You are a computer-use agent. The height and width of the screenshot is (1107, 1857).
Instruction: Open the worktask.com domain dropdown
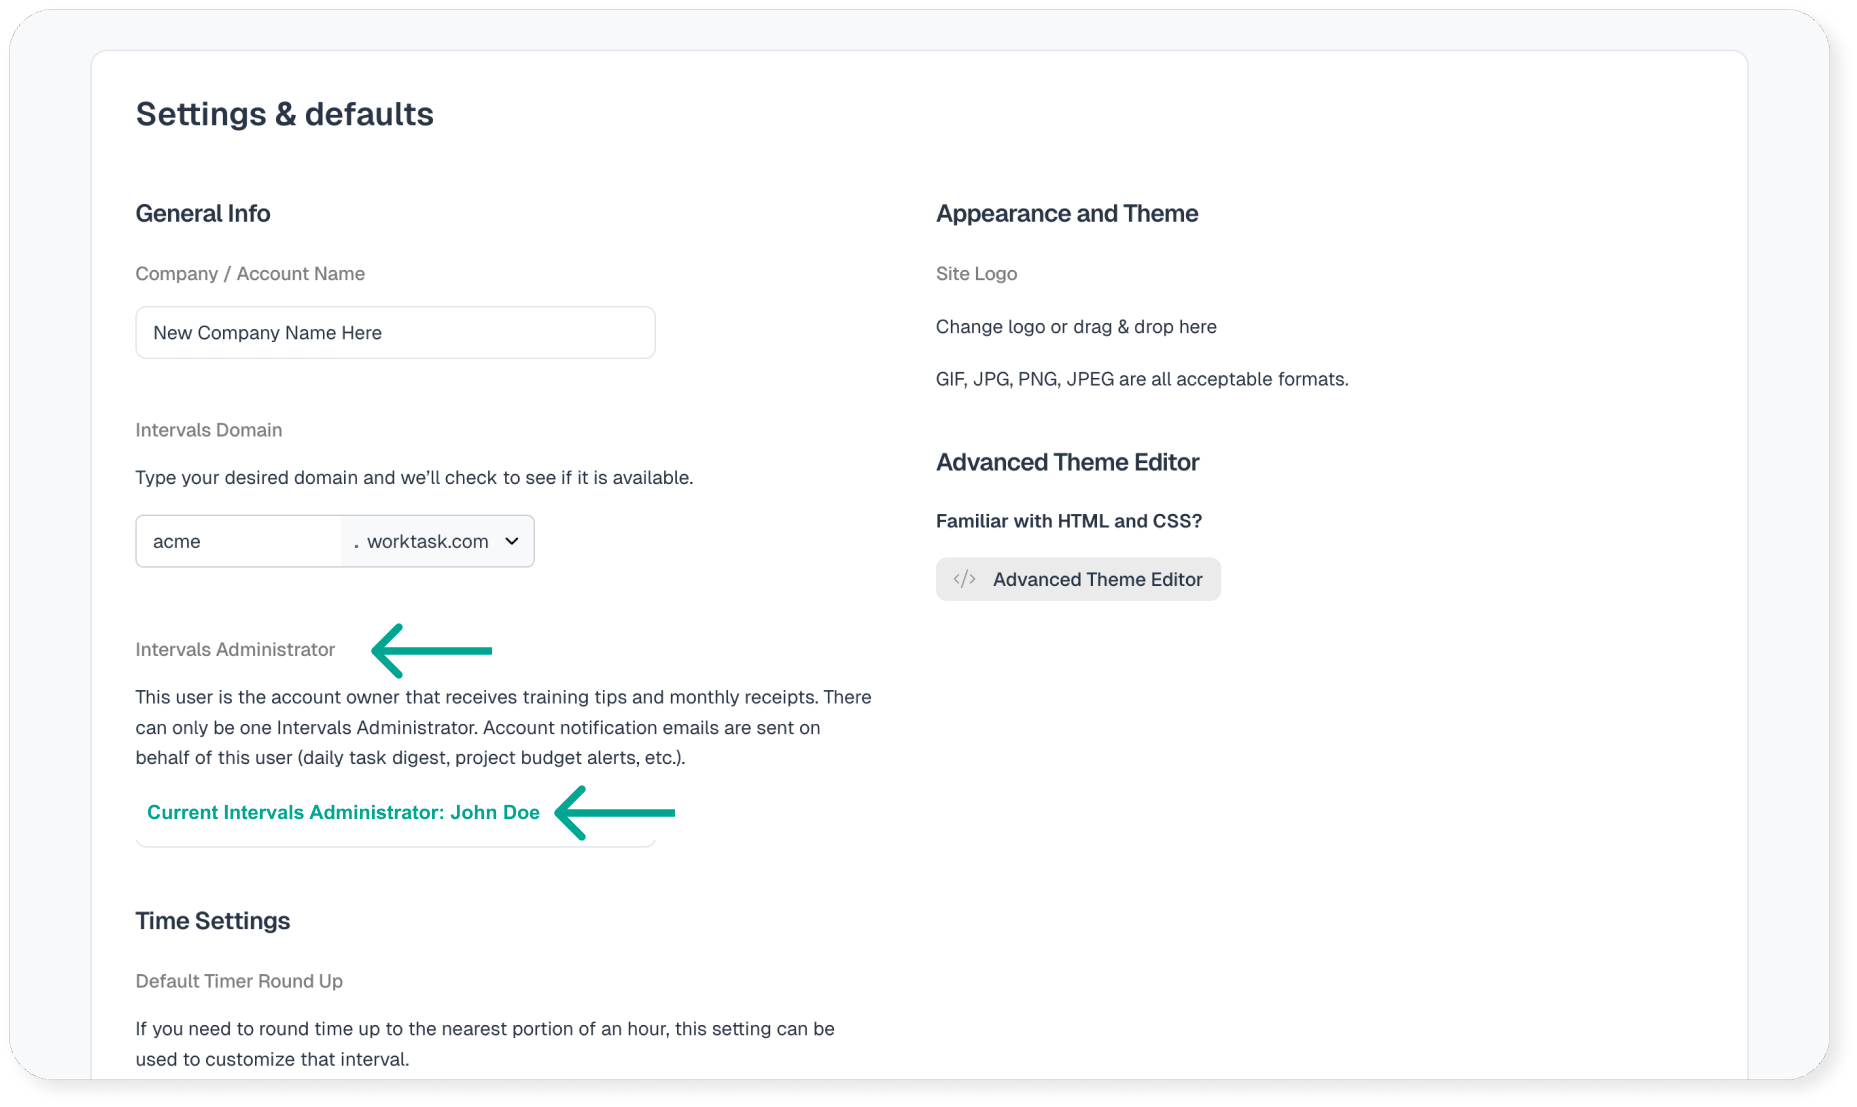(437, 541)
